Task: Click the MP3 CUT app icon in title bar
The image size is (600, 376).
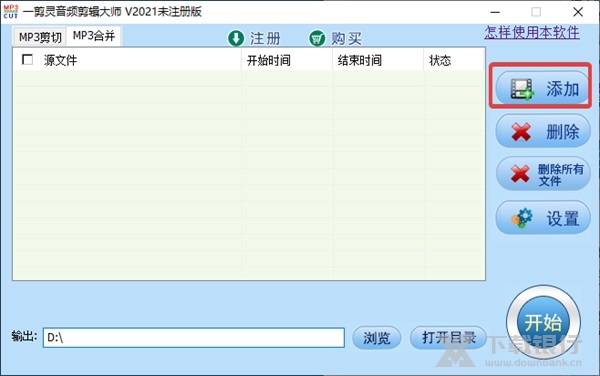Action: click(11, 11)
